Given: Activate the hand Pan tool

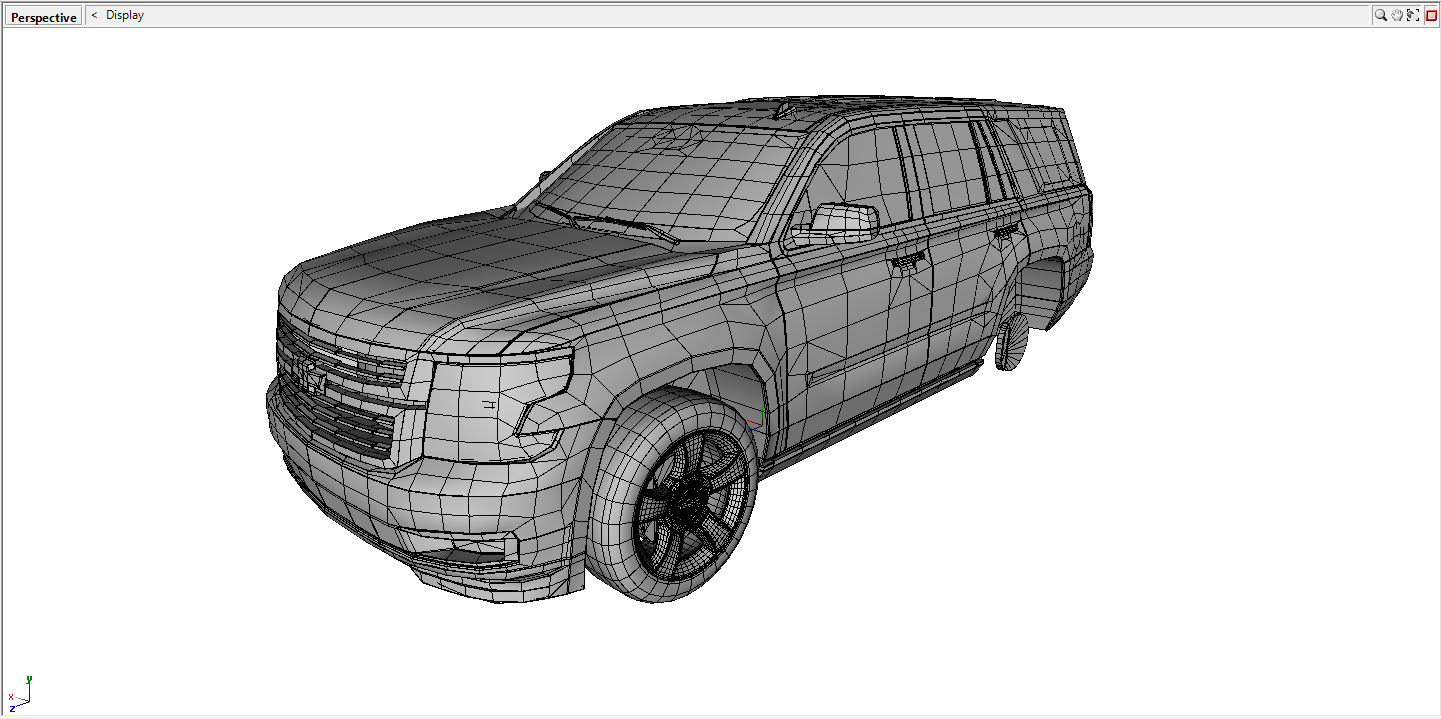Looking at the screenshot, I should pos(1397,15).
